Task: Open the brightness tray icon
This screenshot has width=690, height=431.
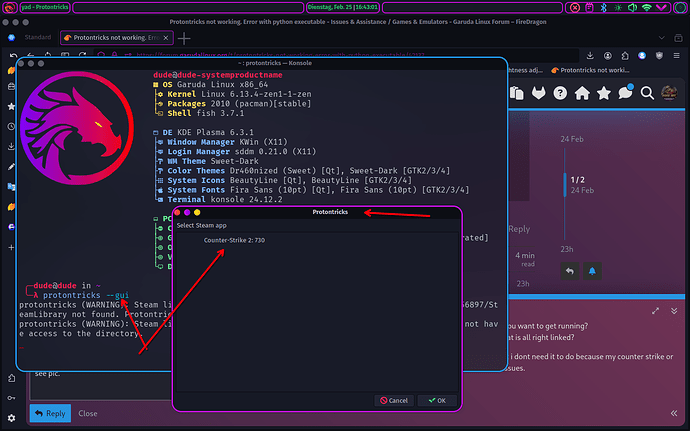Action: pyautogui.click(x=618, y=7)
